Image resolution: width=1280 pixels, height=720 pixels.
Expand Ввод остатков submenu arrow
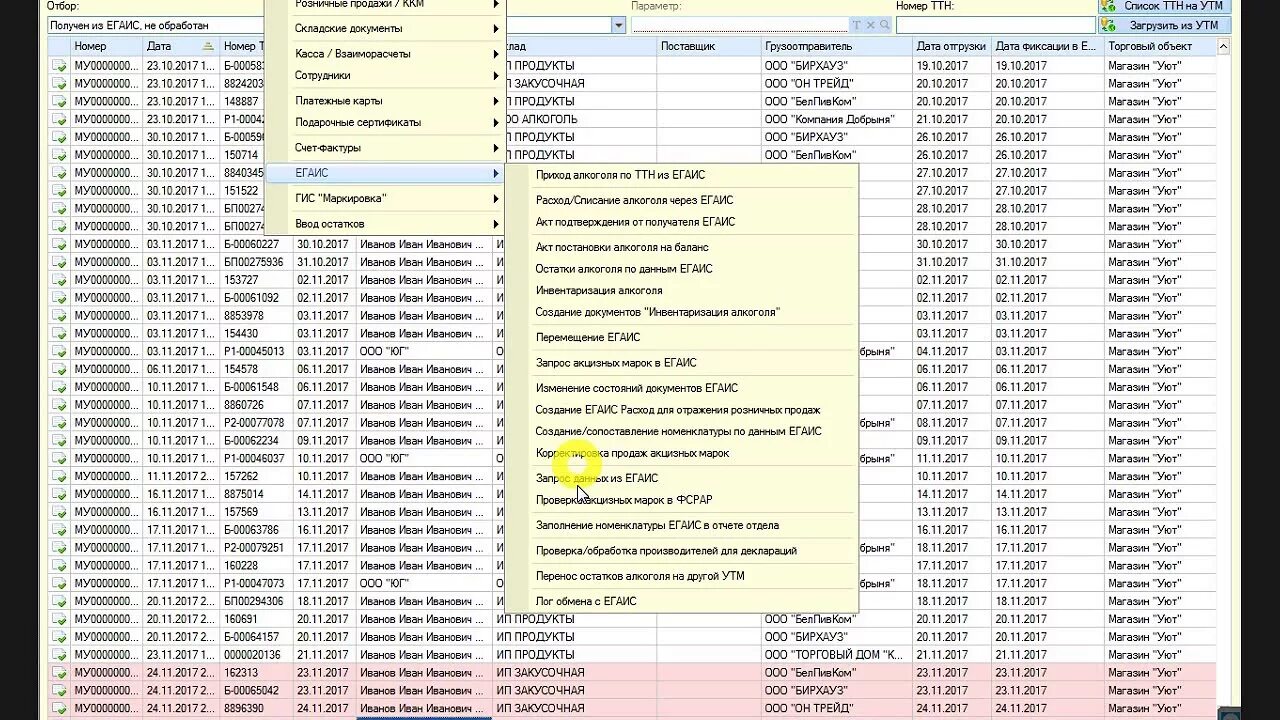[x=495, y=225]
